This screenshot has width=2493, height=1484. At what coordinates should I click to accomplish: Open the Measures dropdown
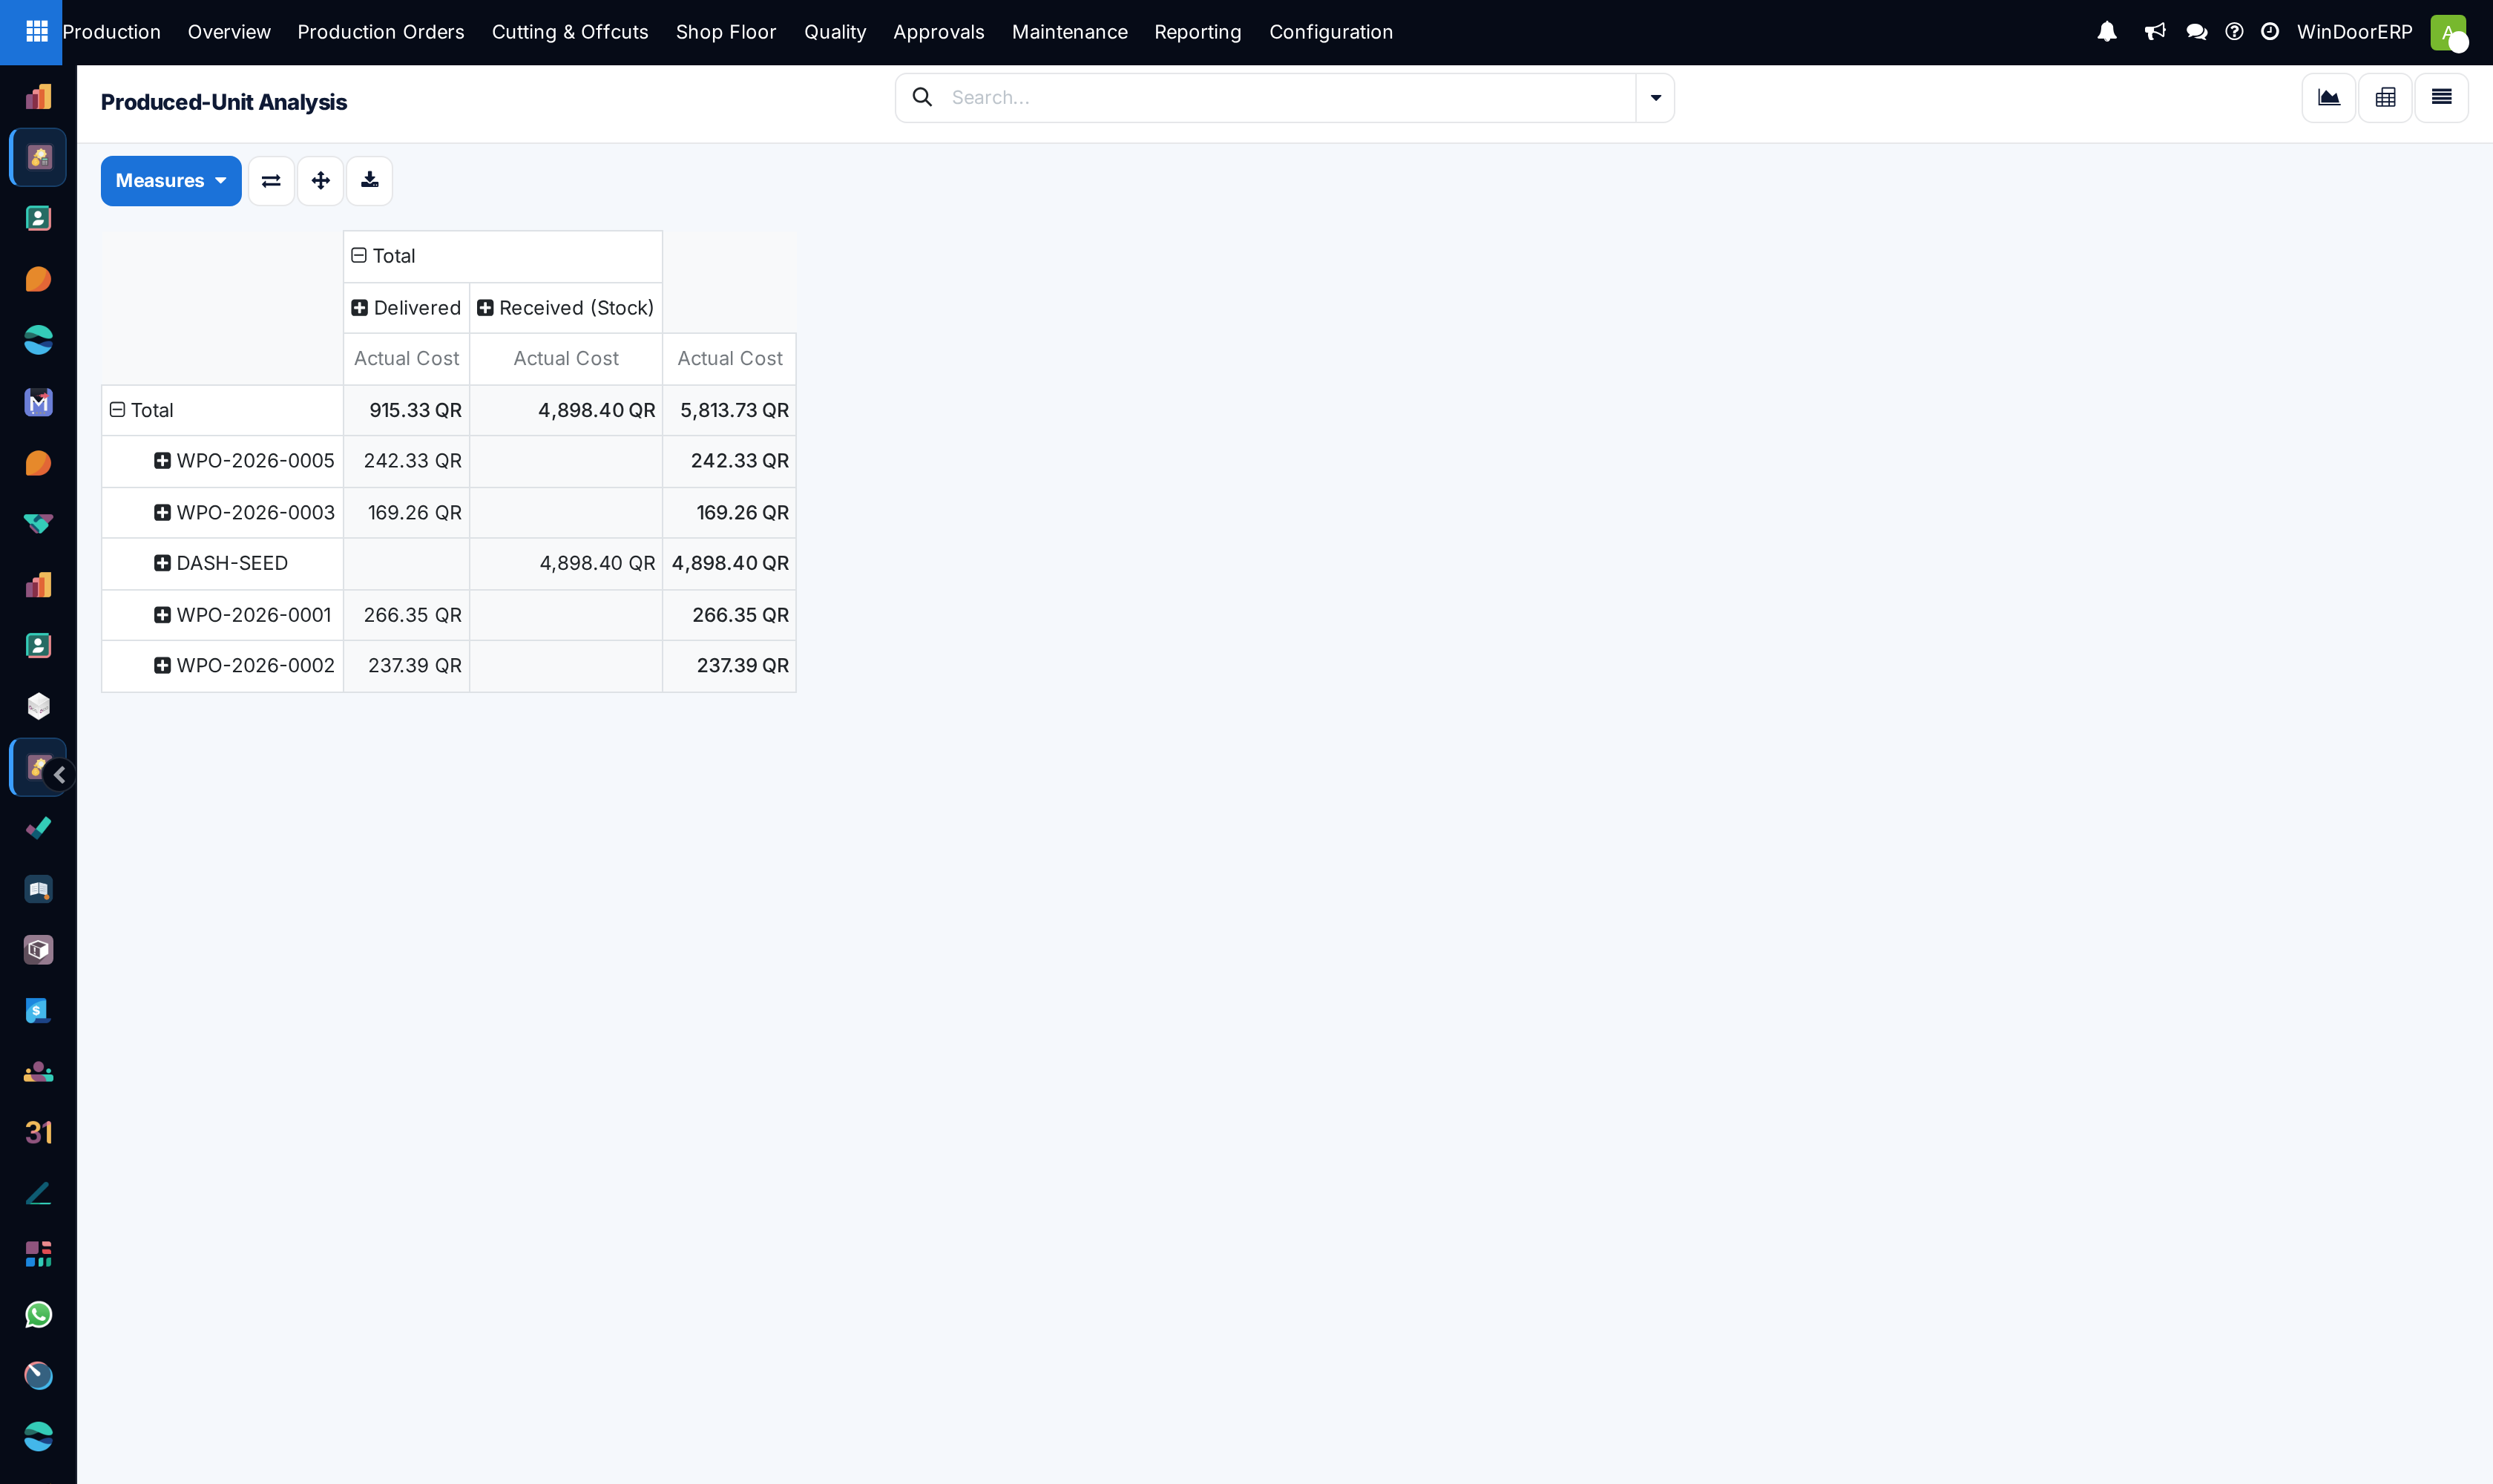click(x=171, y=181)
